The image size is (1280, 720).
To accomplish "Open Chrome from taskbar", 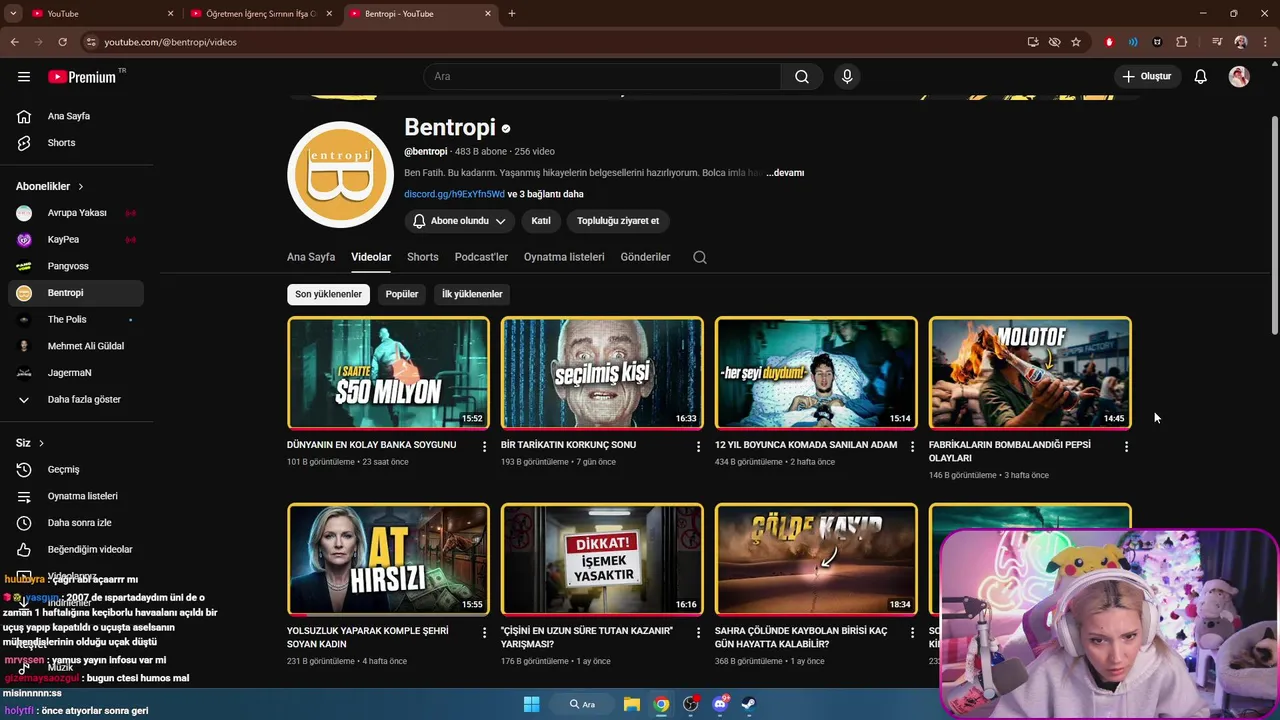I will [x=661, y=704].
